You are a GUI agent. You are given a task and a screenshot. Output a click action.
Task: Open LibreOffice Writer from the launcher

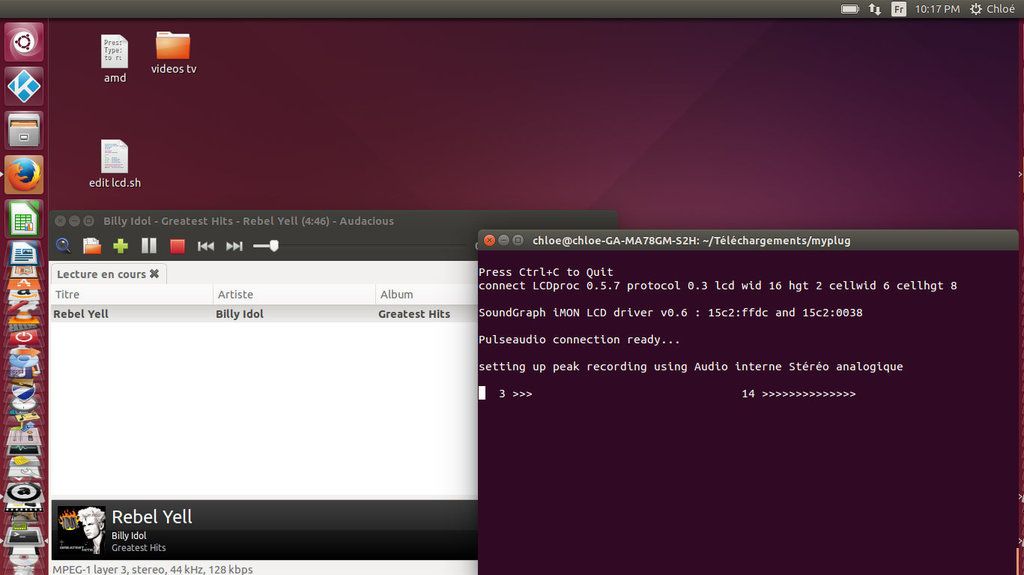pyautogui.click(x=24, y=254)
